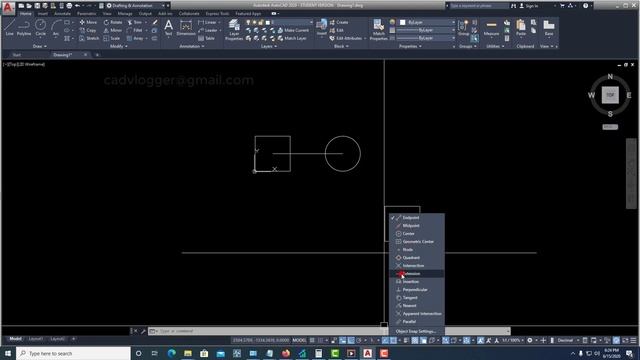640x360 pixels.
Task: Open the Insert ribbon tab
Action: click(42, 13)
